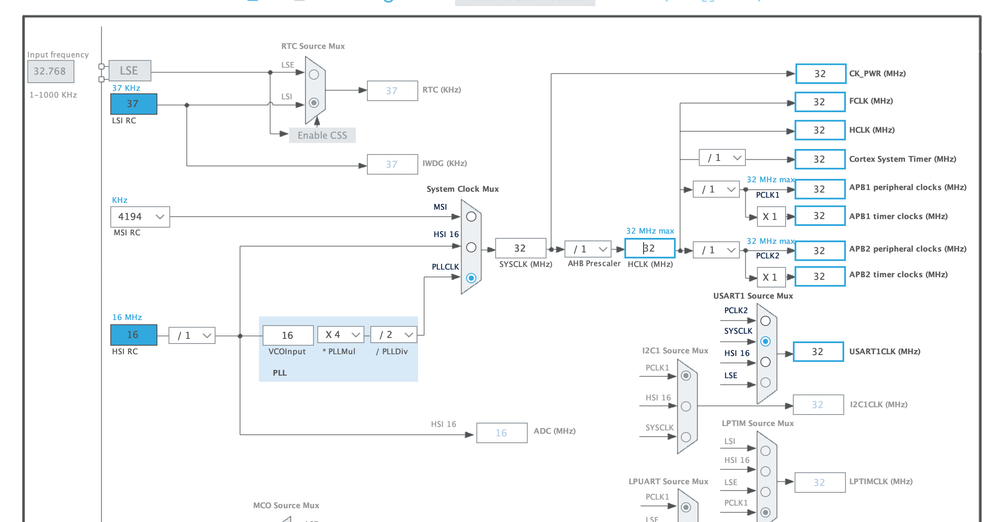Open the AHB Prescaler dropdown
Image resolution: width=999 pixels, height=522 pixels.
click(x=588, y=249)
